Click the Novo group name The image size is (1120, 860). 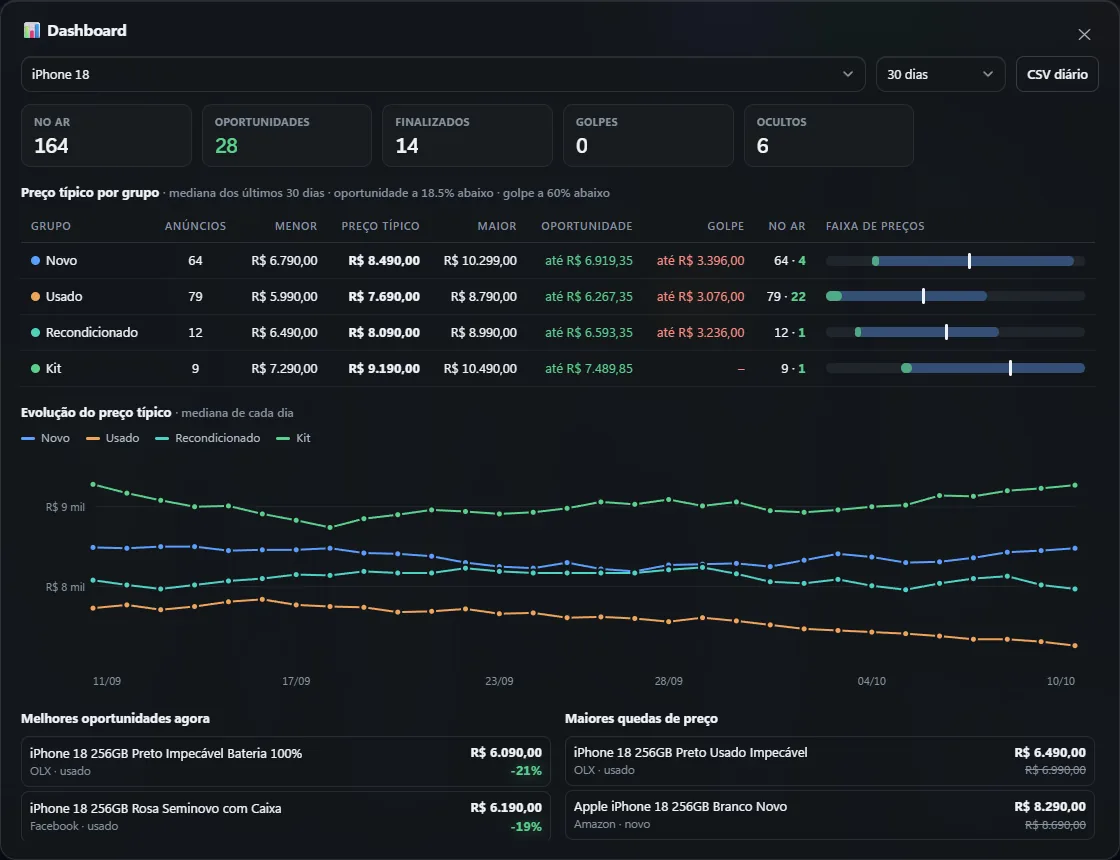[61, 261]
